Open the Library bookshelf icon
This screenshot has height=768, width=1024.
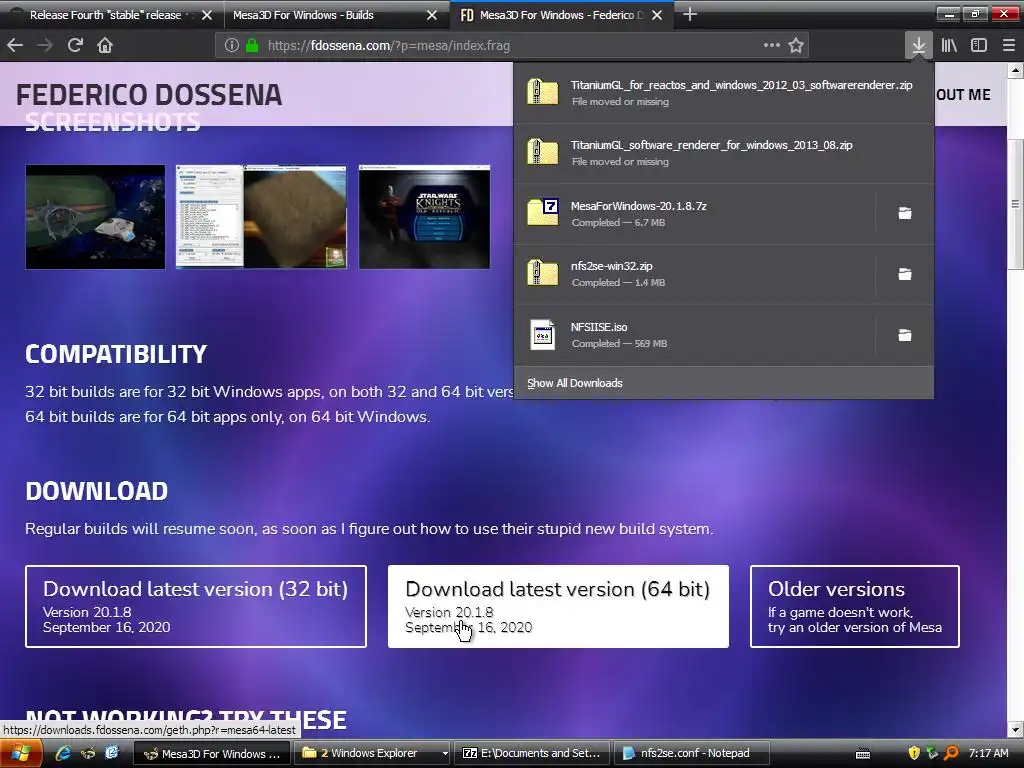(949, 45)
